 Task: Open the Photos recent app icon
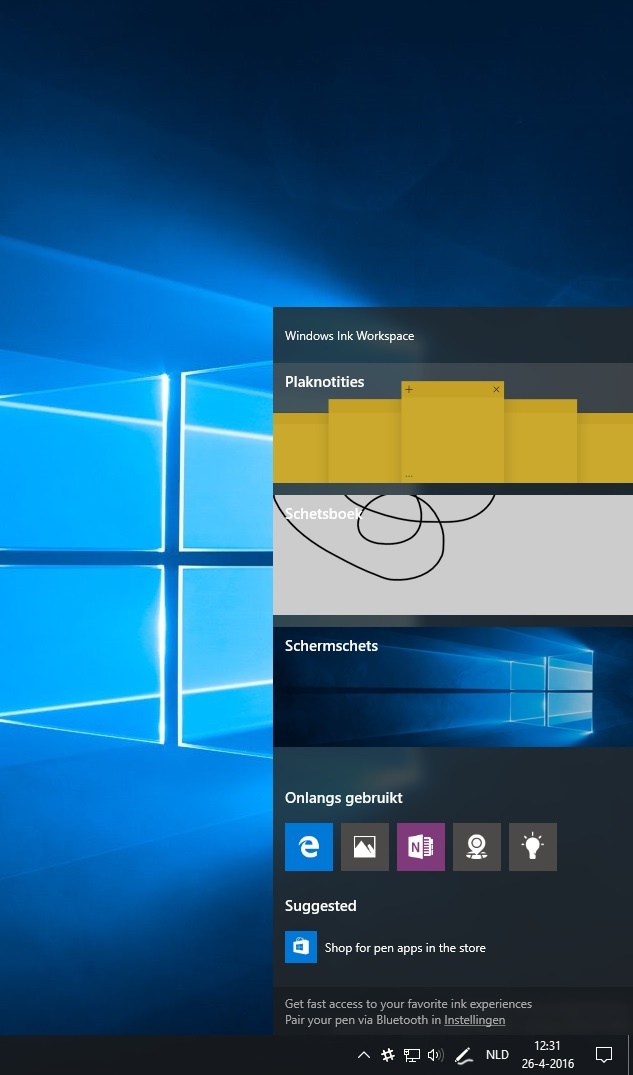coord(365,847)
